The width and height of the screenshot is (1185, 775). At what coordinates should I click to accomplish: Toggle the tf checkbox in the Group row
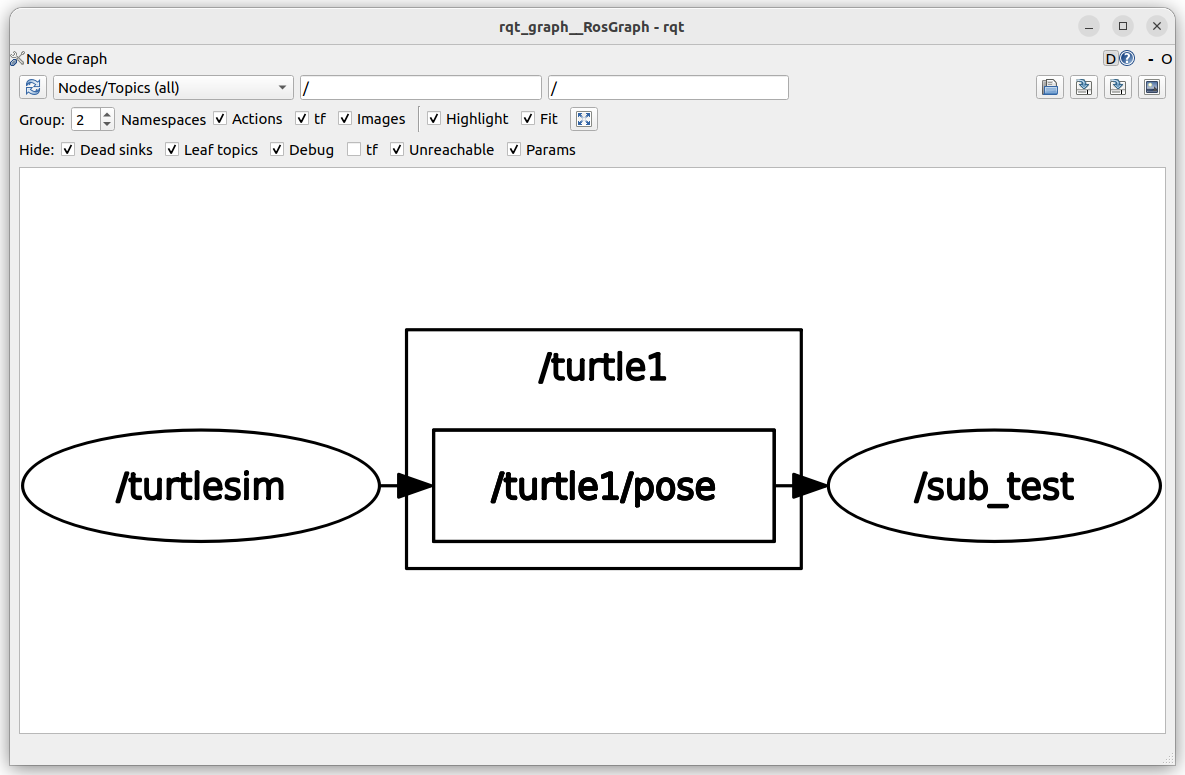pyautogui.click(x=302, y=119)
